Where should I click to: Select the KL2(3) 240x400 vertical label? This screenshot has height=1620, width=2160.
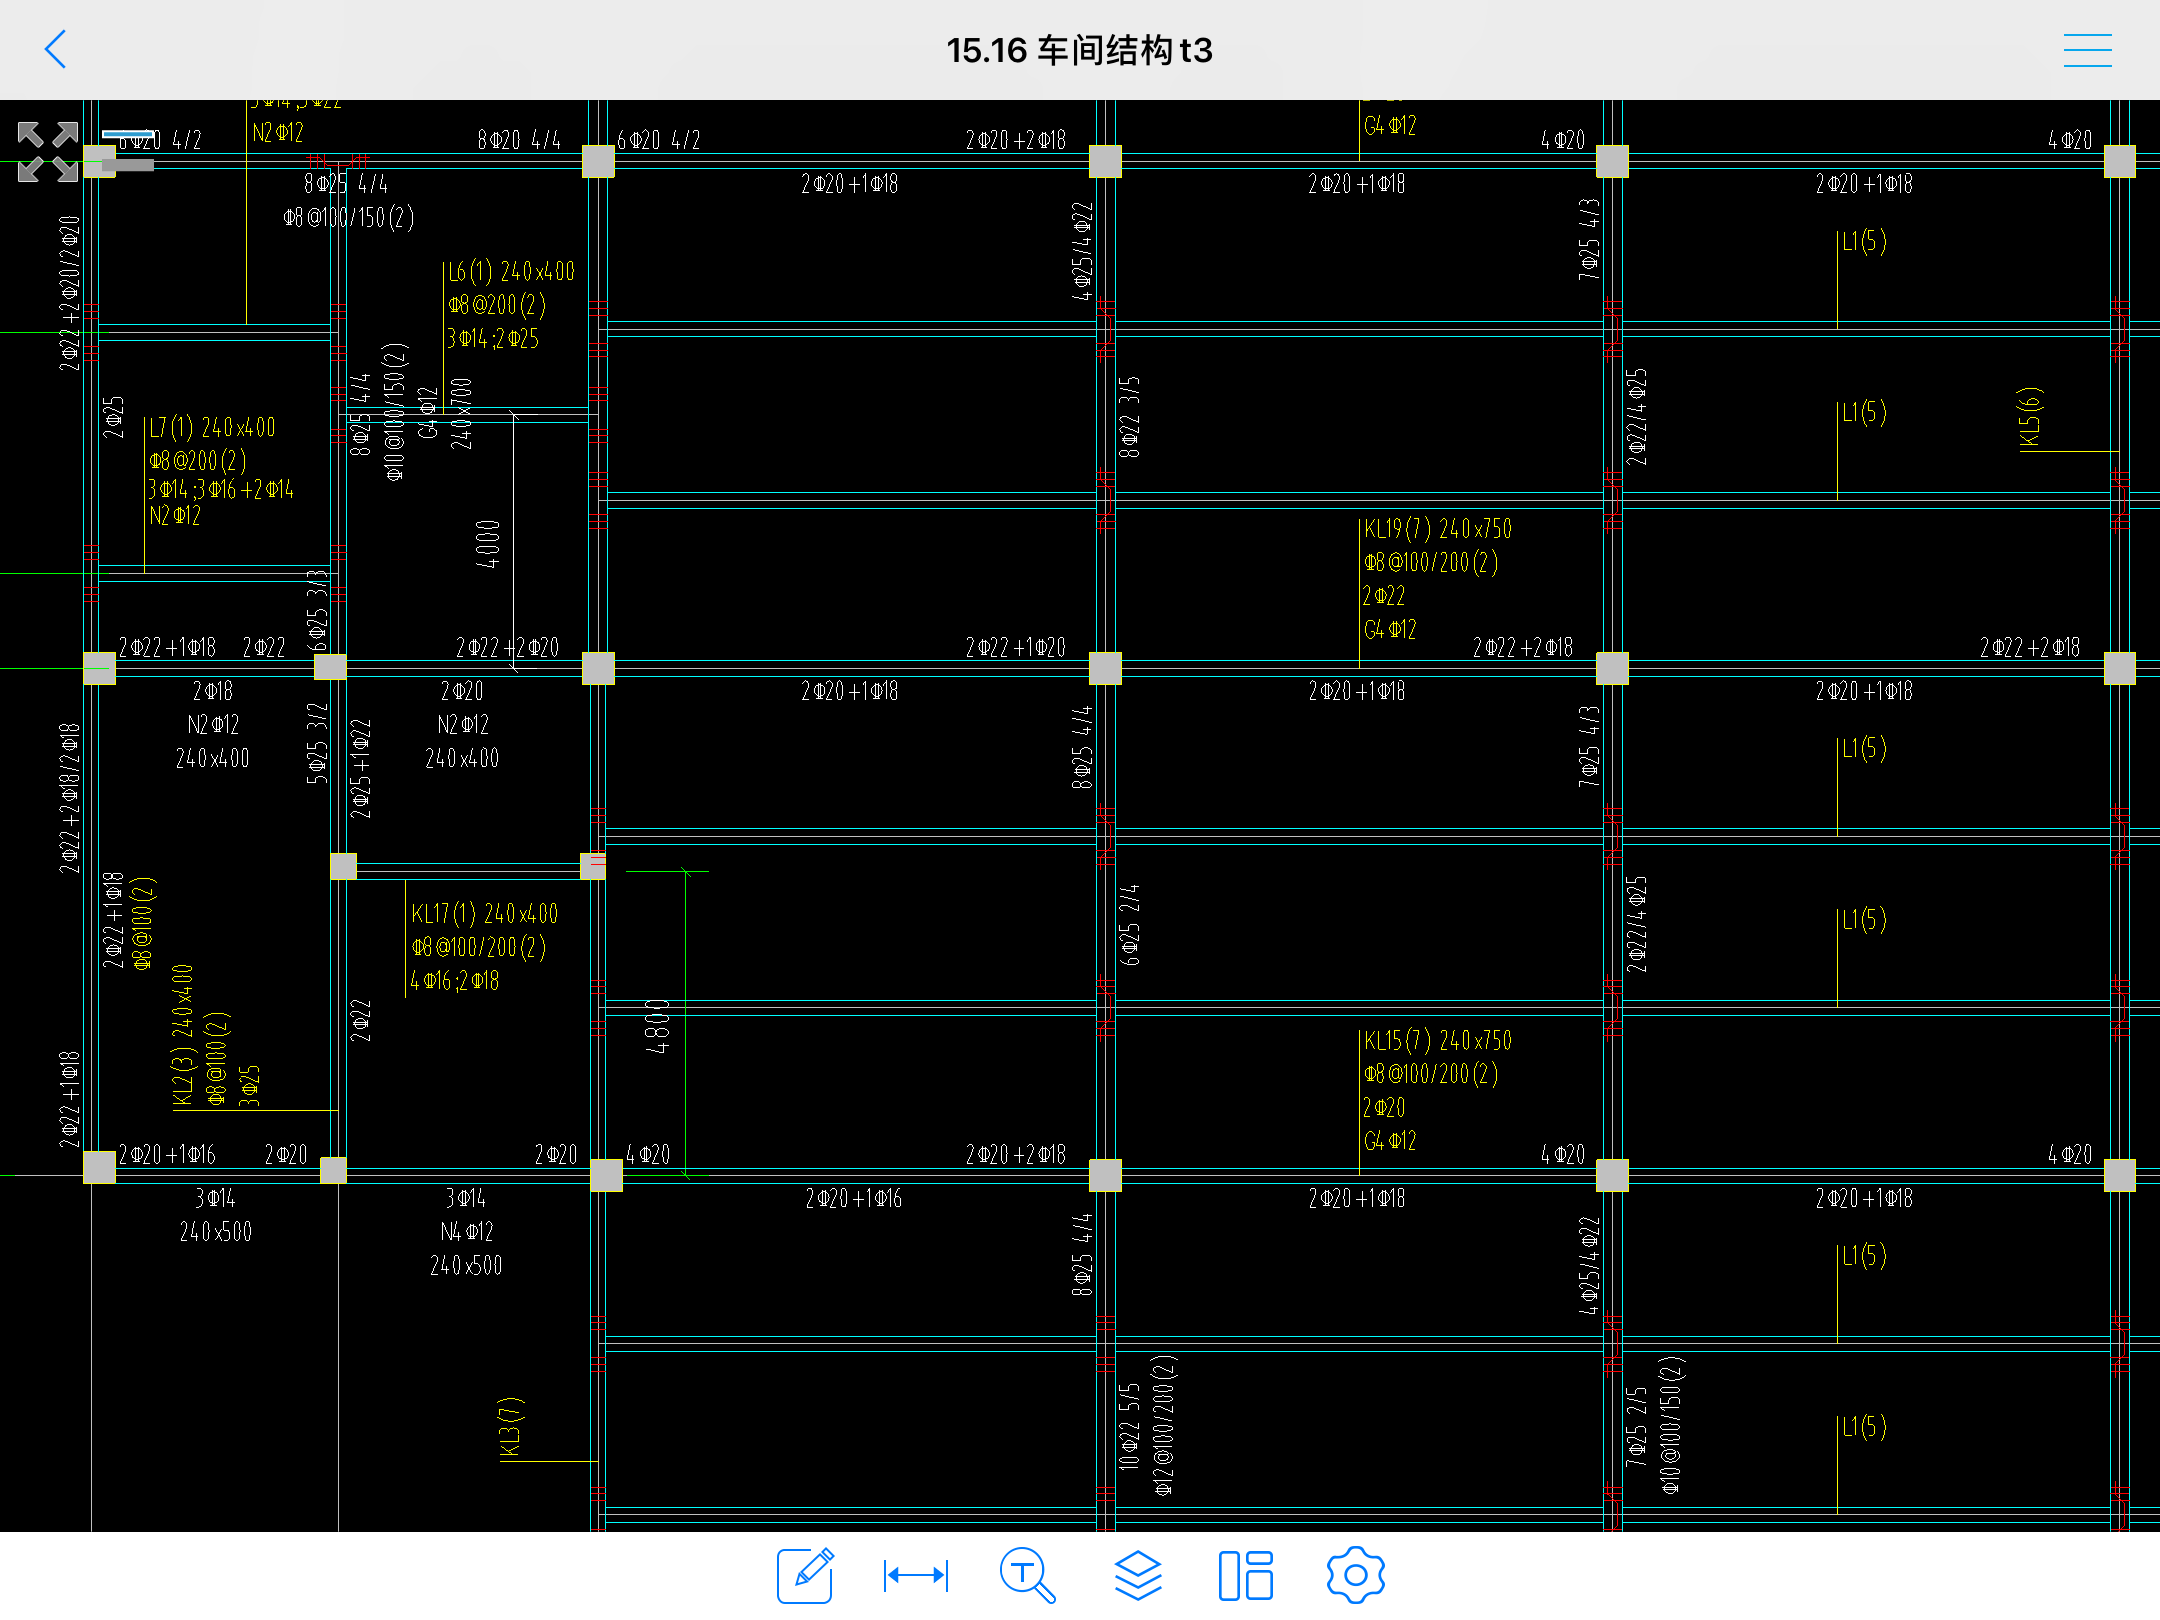[182, 1036]
